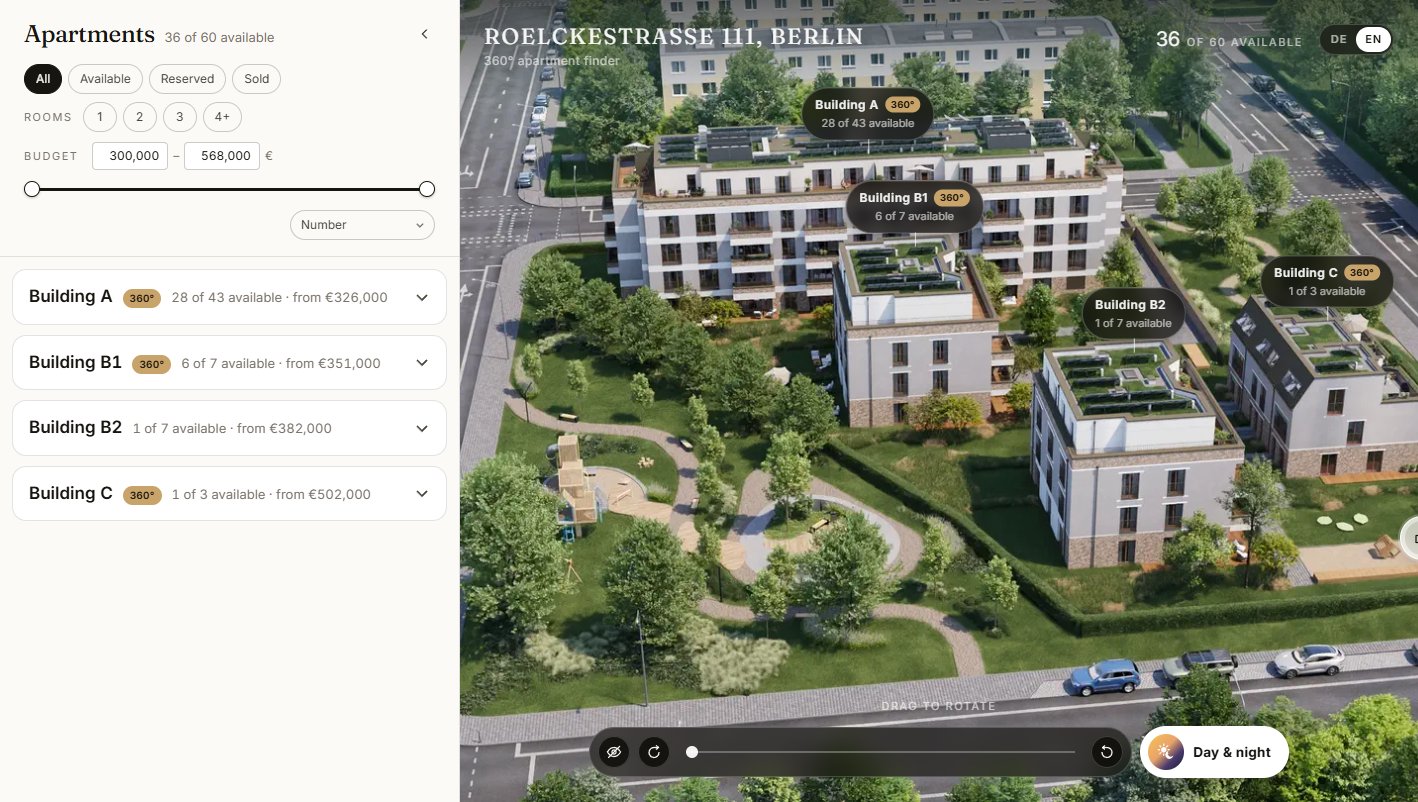
Task: Filter by Available apartments
Action: click(x=105, y=79)
